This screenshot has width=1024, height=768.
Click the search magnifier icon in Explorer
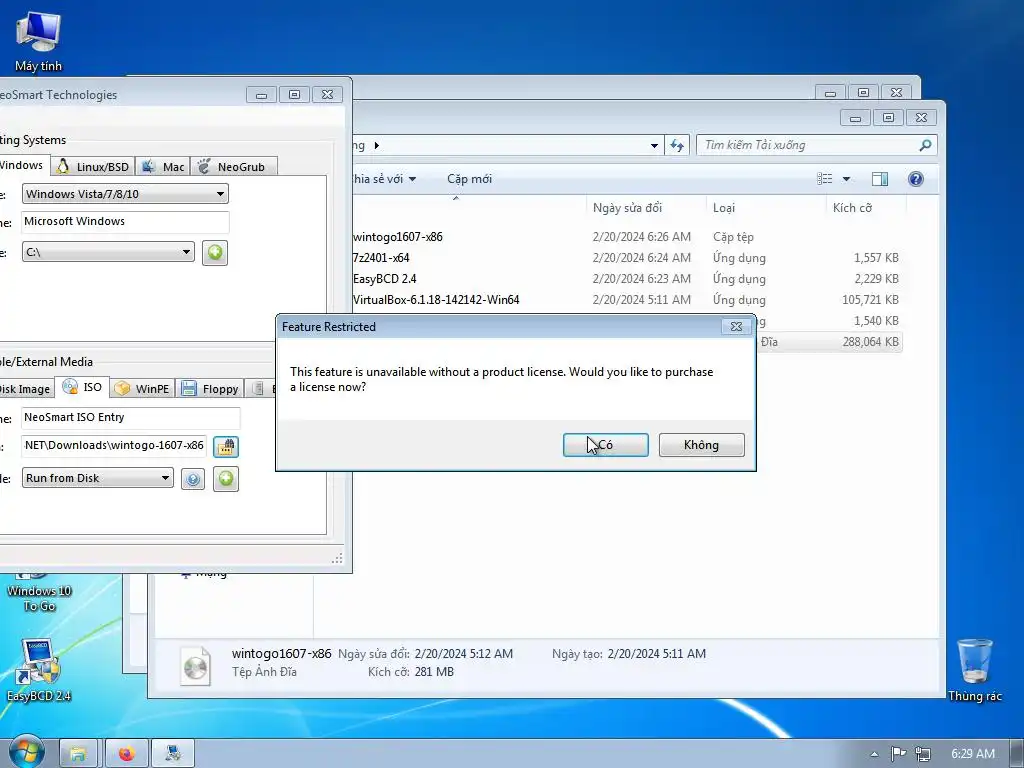pyautogui.click(x=925, y=145)
